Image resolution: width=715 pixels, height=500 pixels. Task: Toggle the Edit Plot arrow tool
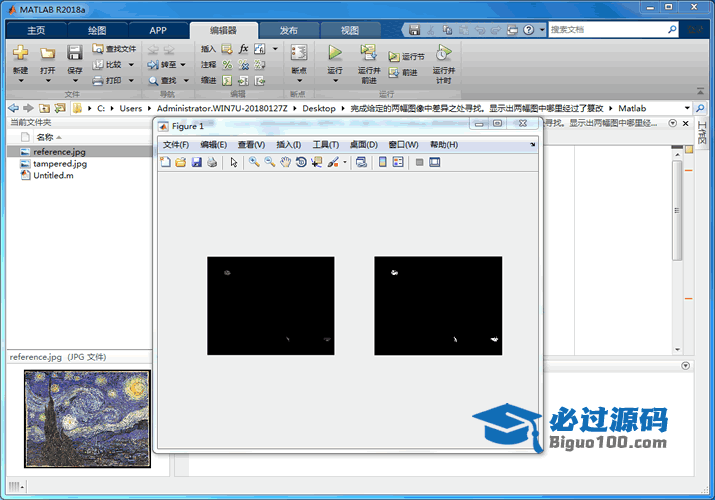234,163
